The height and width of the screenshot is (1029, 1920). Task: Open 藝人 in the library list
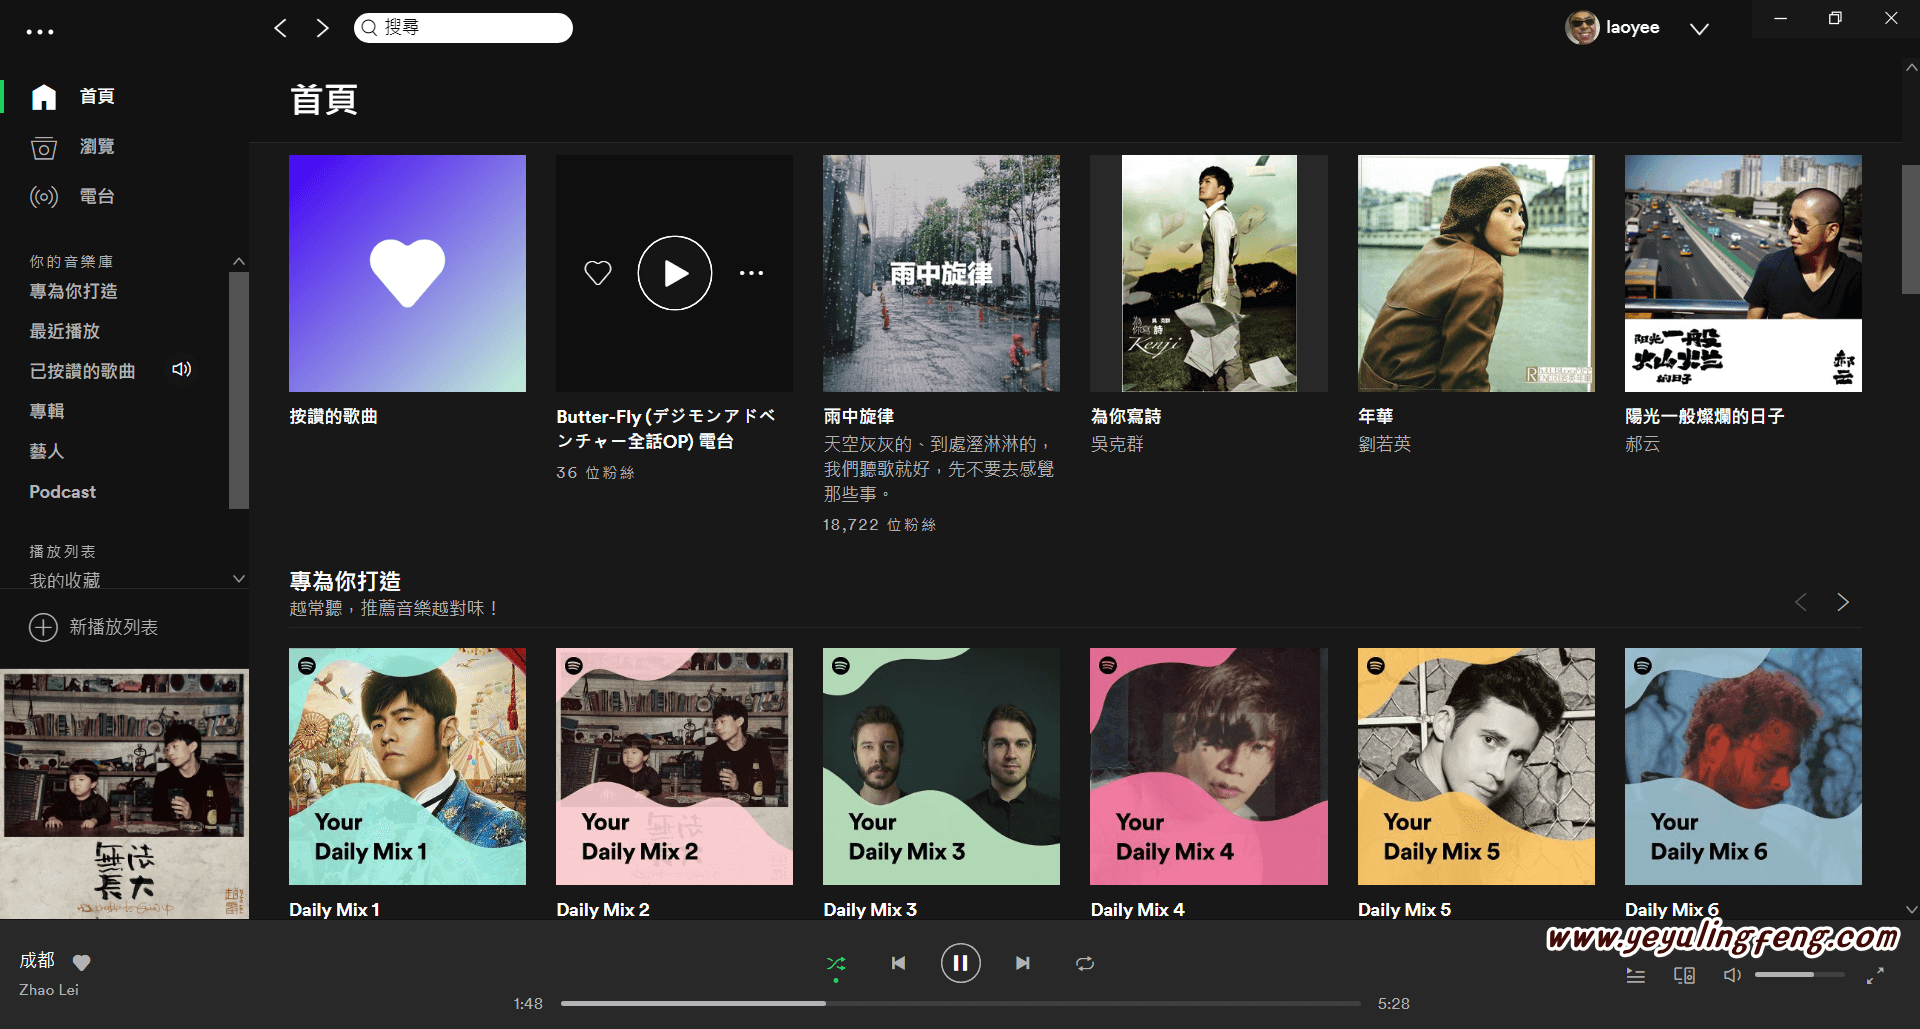pyautogui.click(x=46, y=451)
